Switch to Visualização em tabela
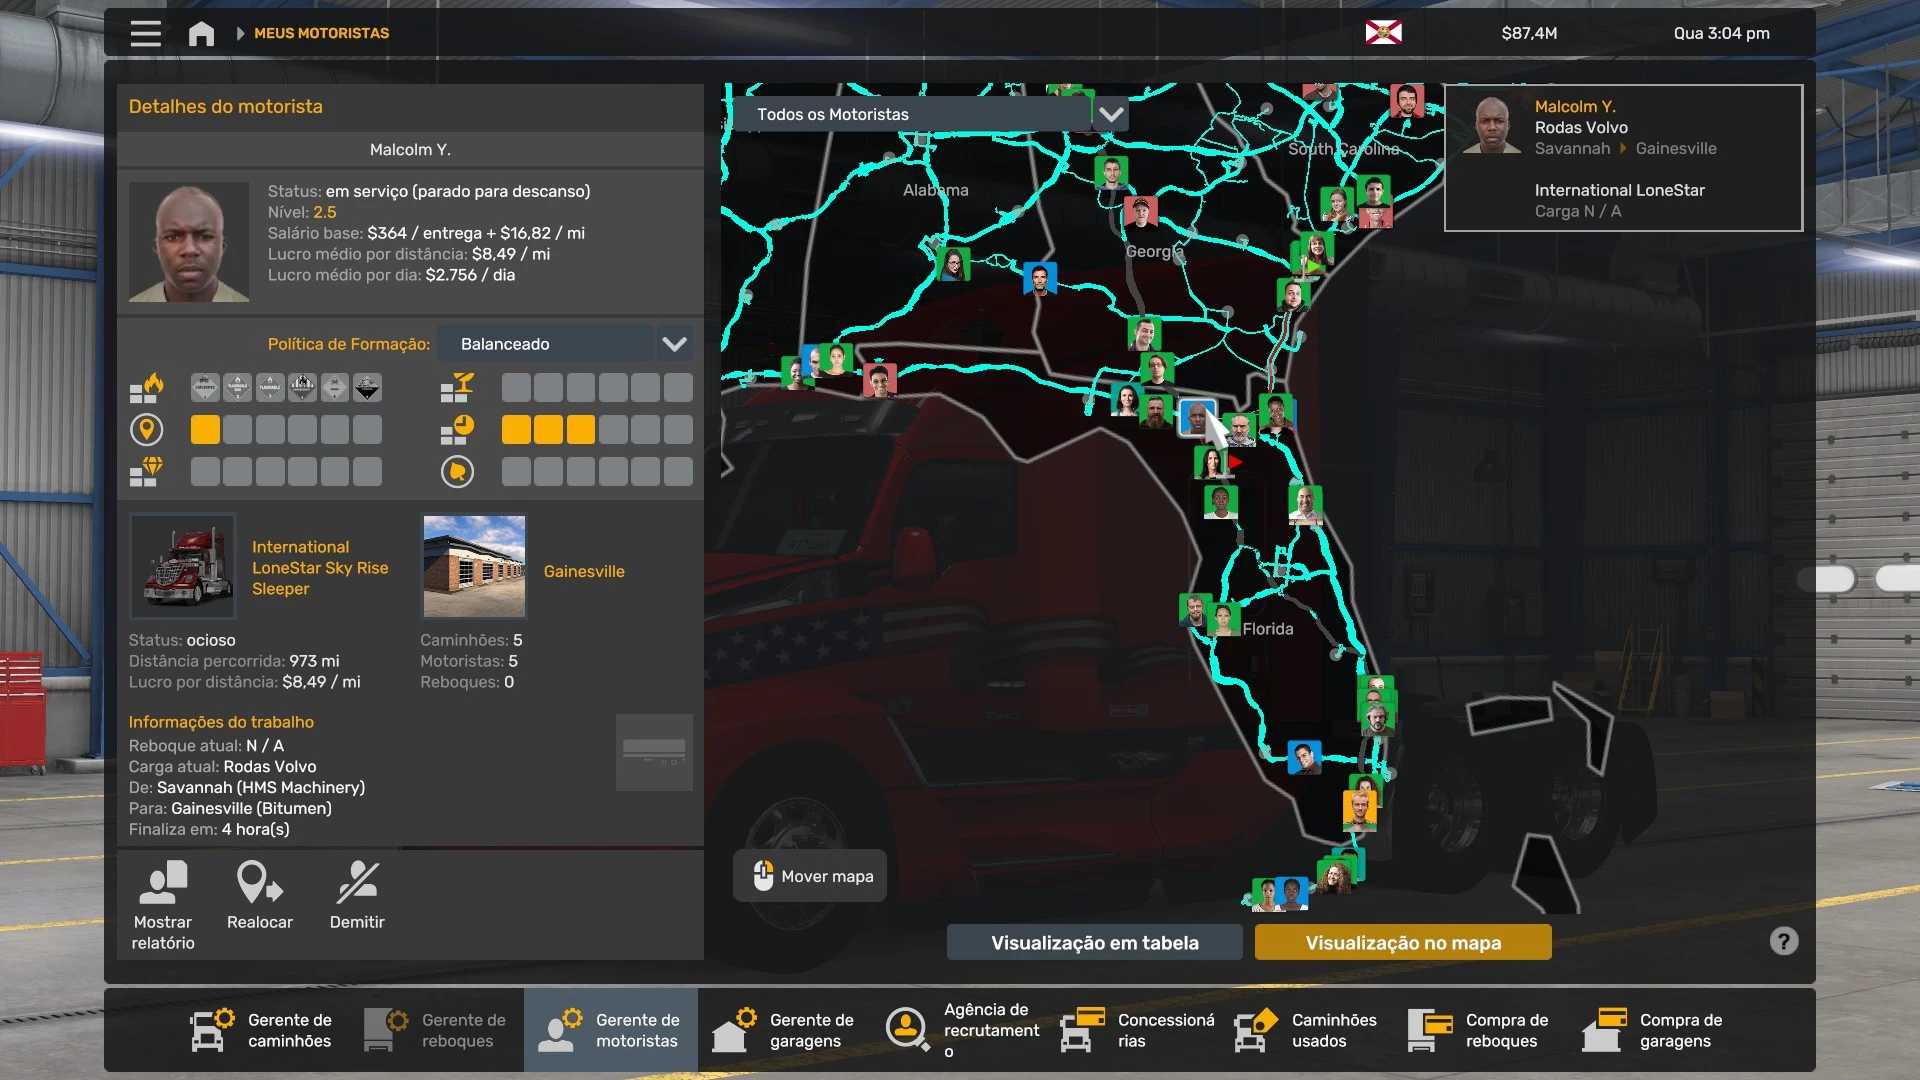The width and height of the screenshot is (1920, 1080). pyautogui.click(x=1094, y=942)
